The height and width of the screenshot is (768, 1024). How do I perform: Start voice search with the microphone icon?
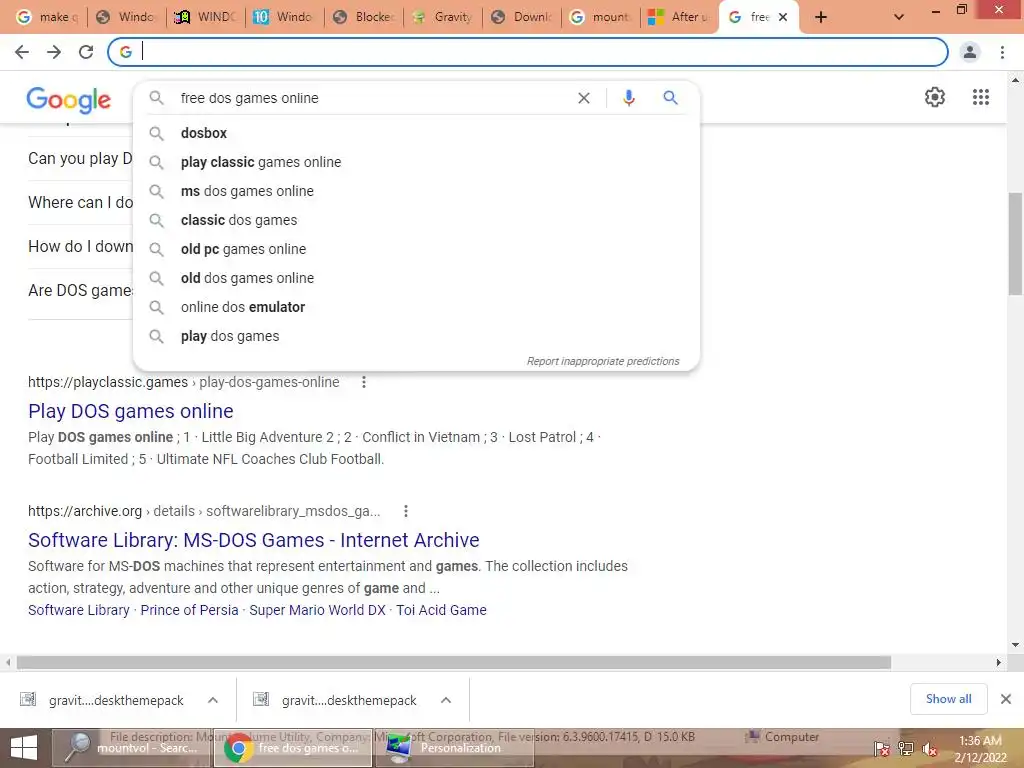point(628,98)
